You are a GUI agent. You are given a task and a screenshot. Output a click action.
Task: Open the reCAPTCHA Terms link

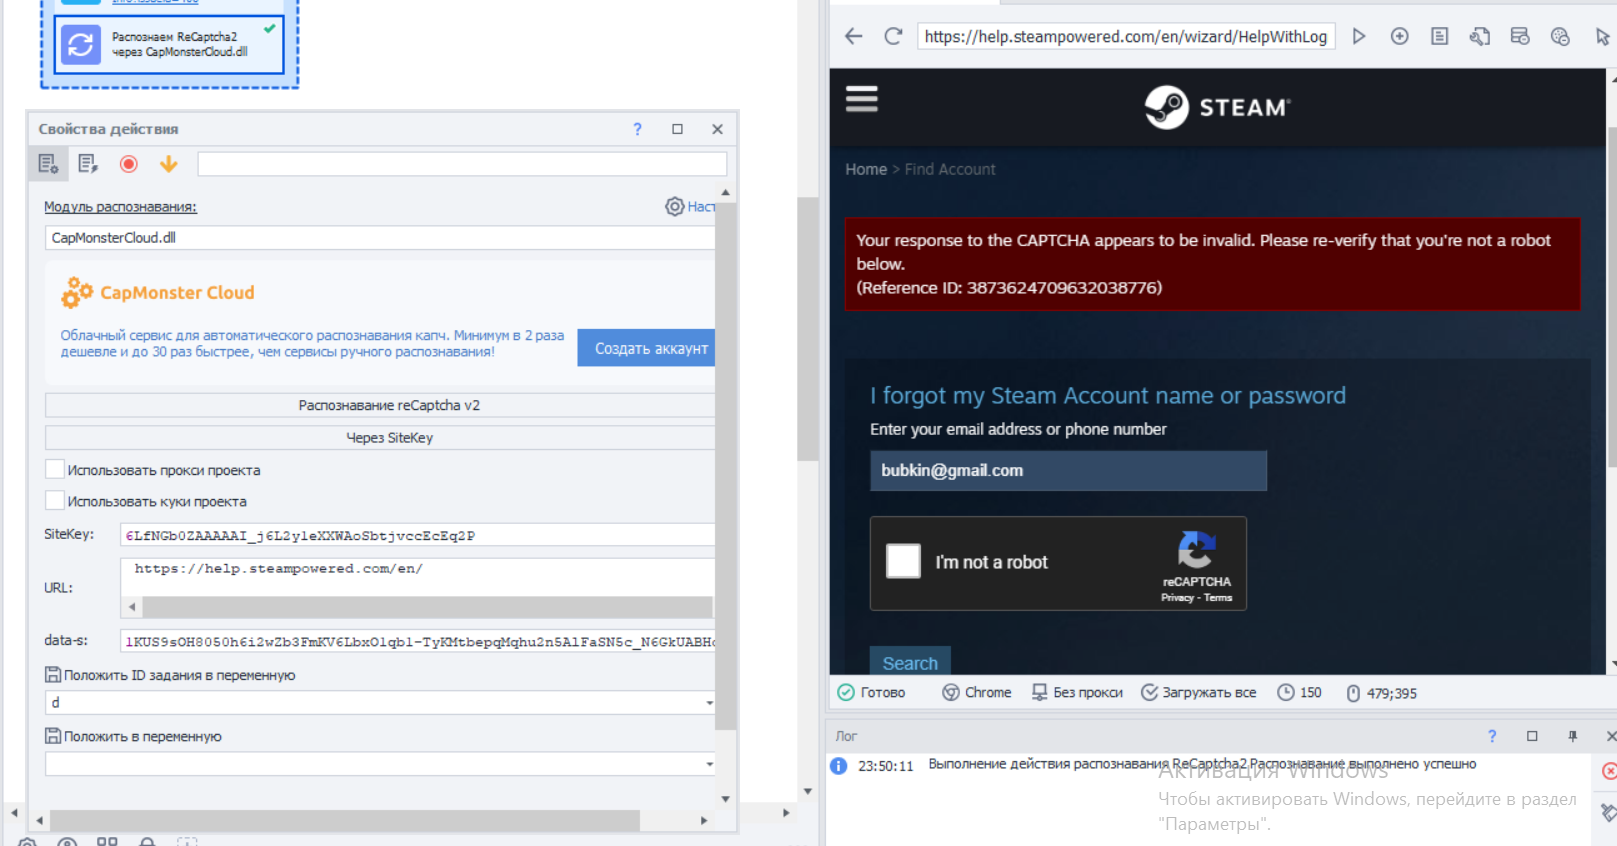(1218, 597)
